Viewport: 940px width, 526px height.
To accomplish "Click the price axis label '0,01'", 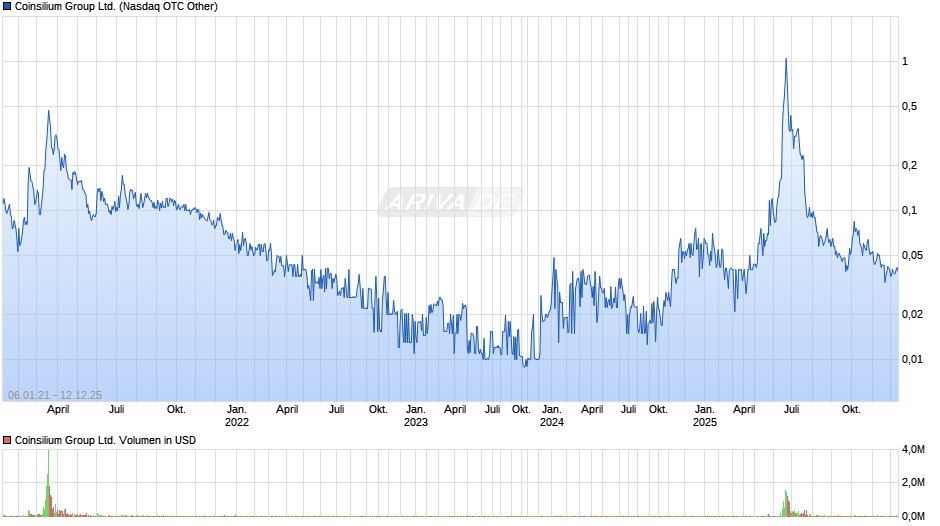I will point(912,359).
